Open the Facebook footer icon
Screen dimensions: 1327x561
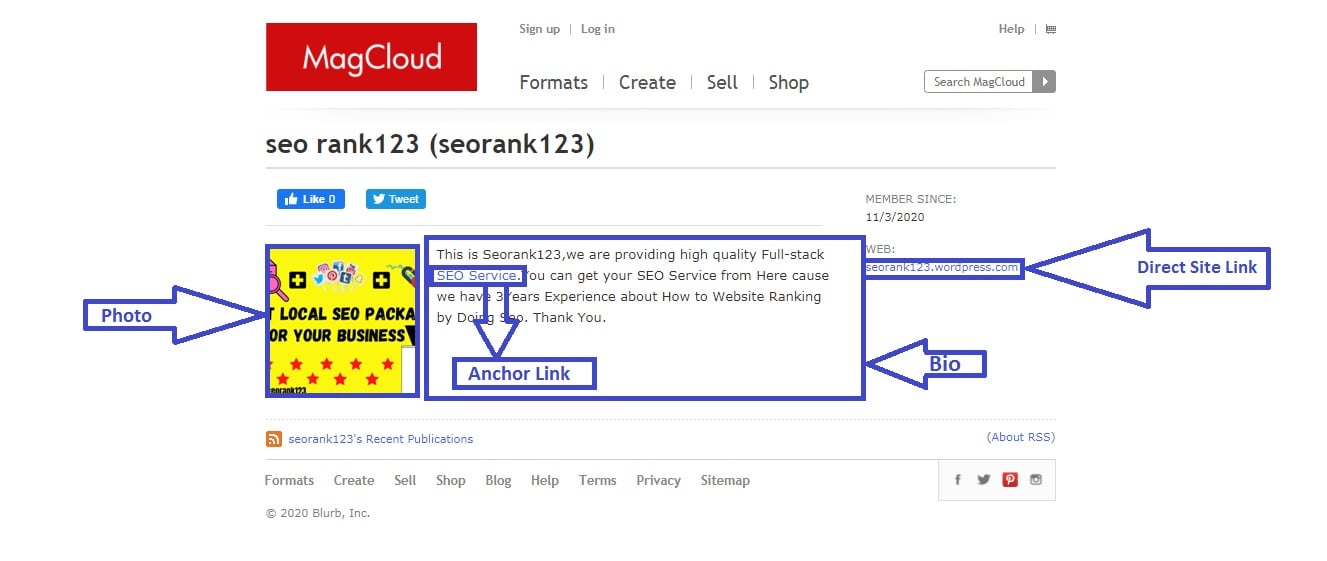pyautogui.click(x=957, y=480)
